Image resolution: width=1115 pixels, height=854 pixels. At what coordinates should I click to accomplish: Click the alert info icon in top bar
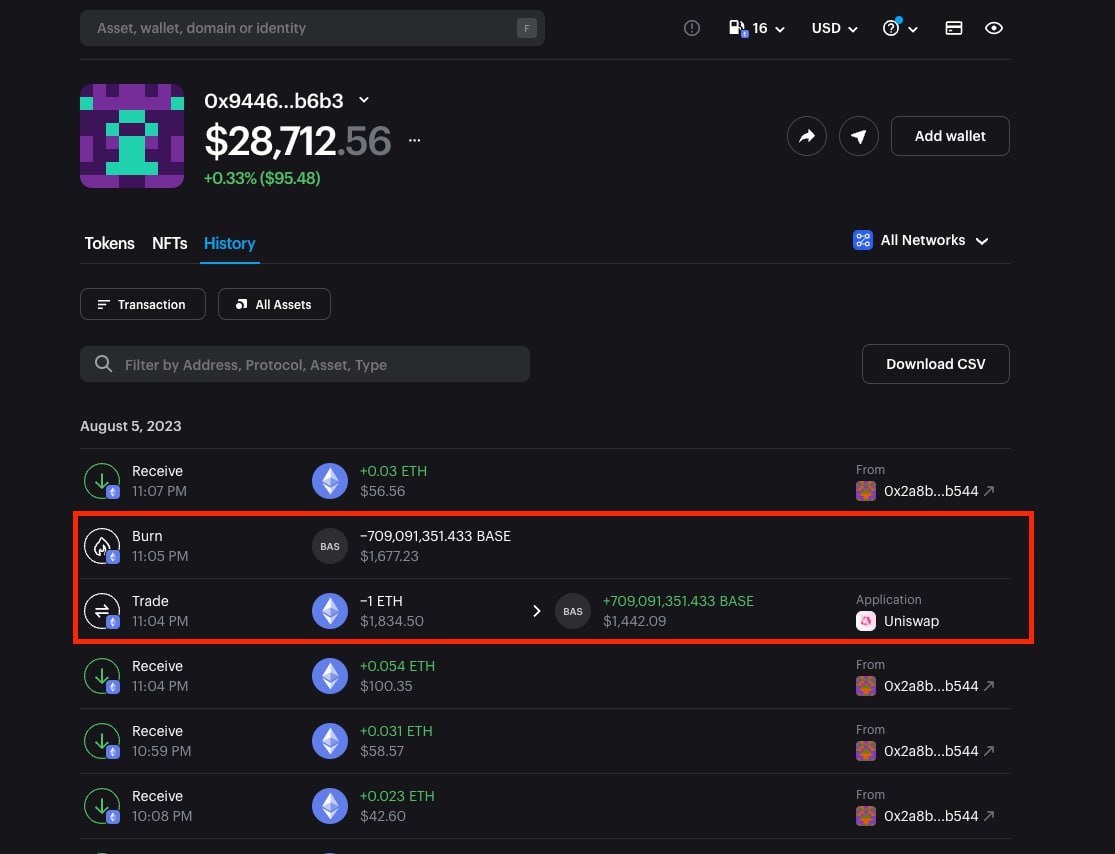(691, 28)
